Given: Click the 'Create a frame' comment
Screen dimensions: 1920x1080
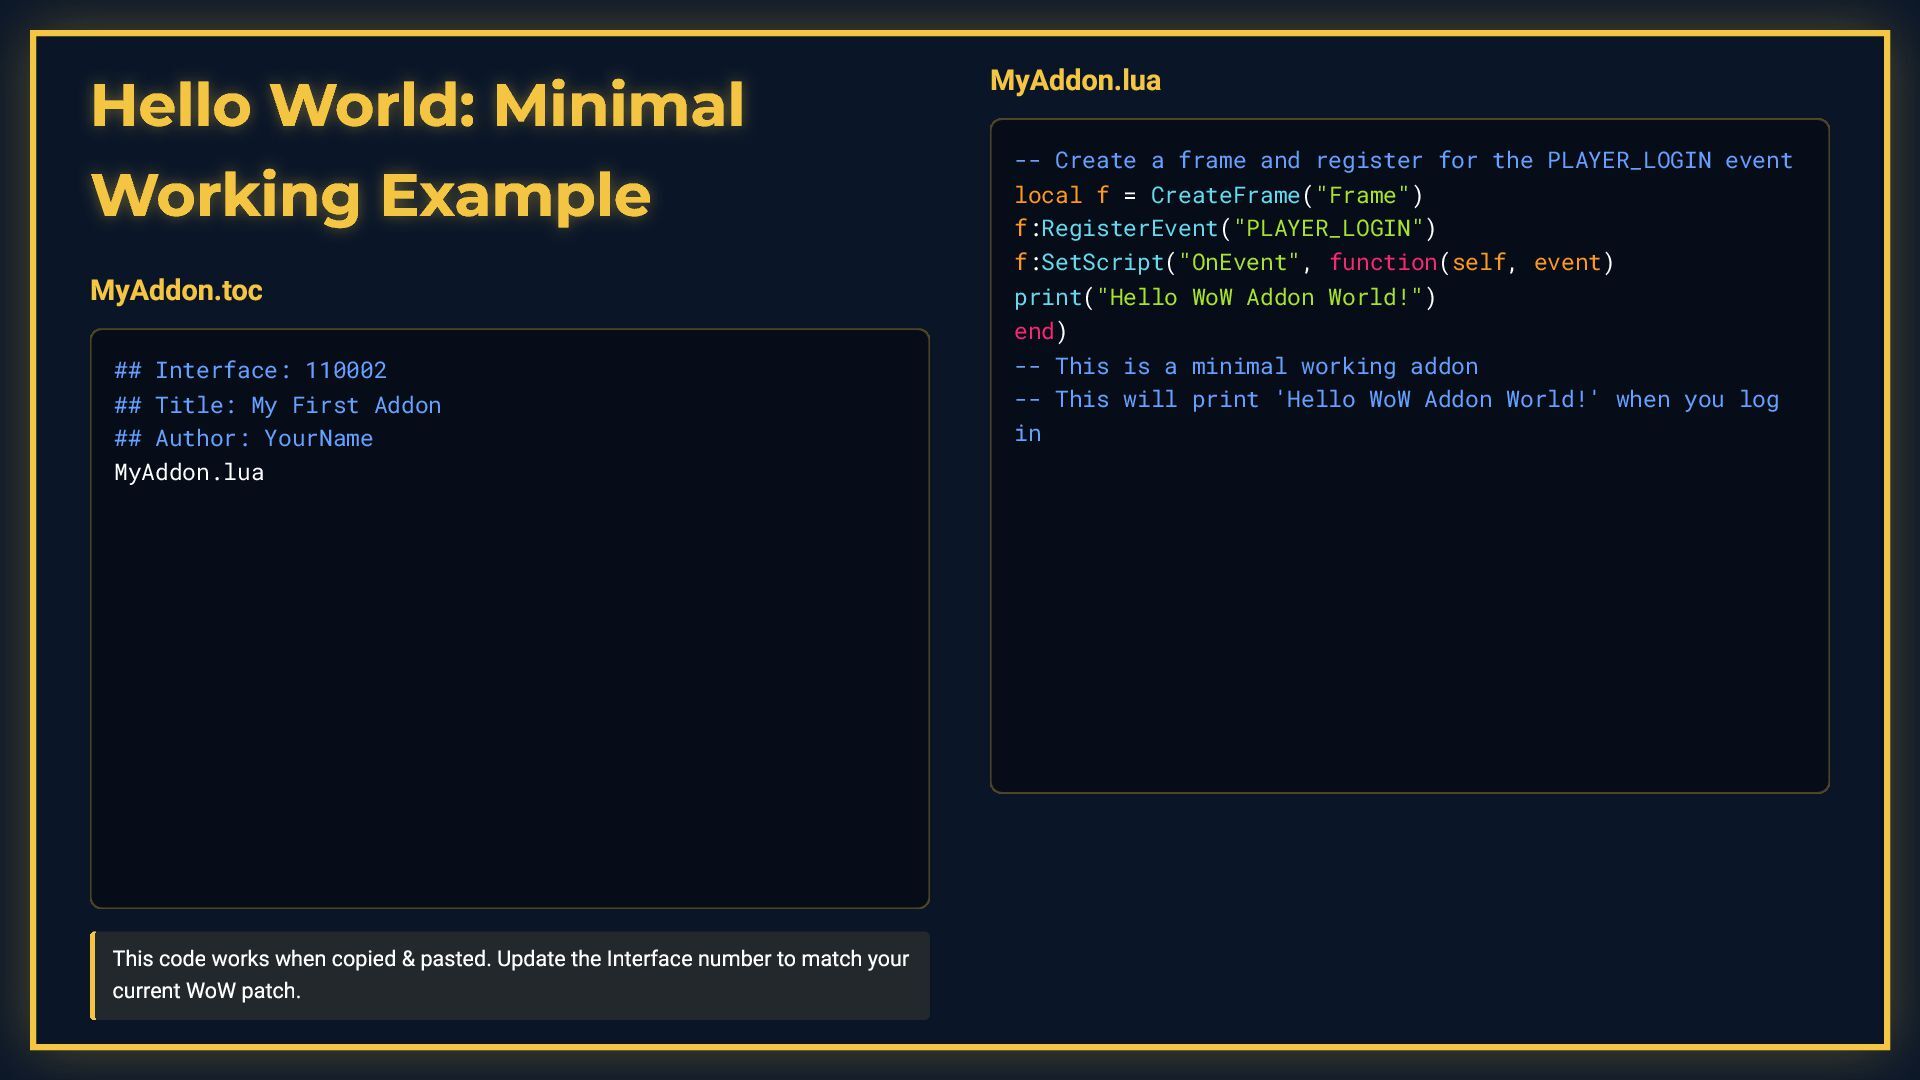Looking at the screenshot, I should tap(1402, 161).
